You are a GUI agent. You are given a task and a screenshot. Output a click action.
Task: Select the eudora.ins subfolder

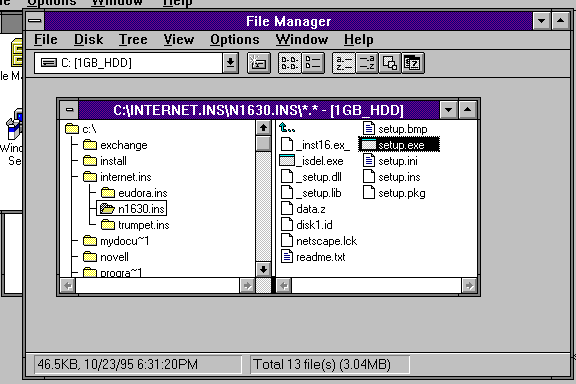[134, 193]
